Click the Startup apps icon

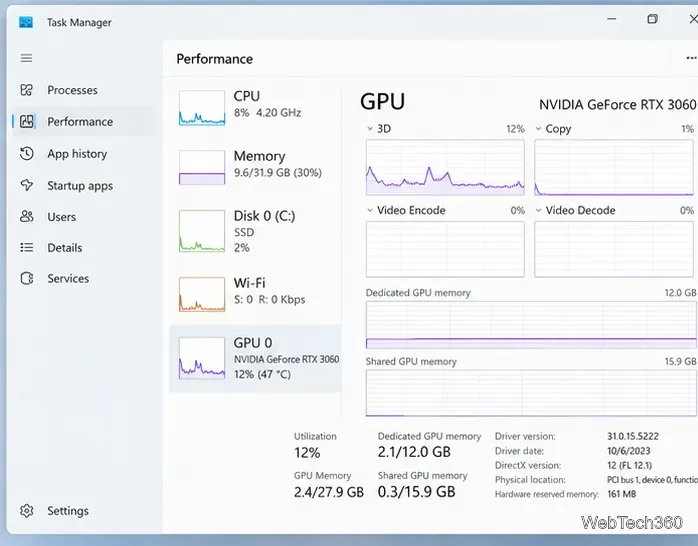(x=26, y=185)
